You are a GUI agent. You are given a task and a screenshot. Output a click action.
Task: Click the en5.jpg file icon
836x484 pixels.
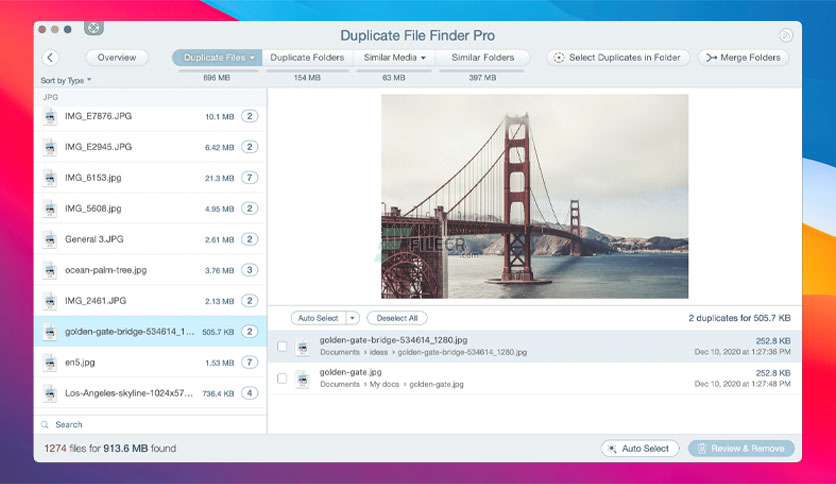coord(50,362)
